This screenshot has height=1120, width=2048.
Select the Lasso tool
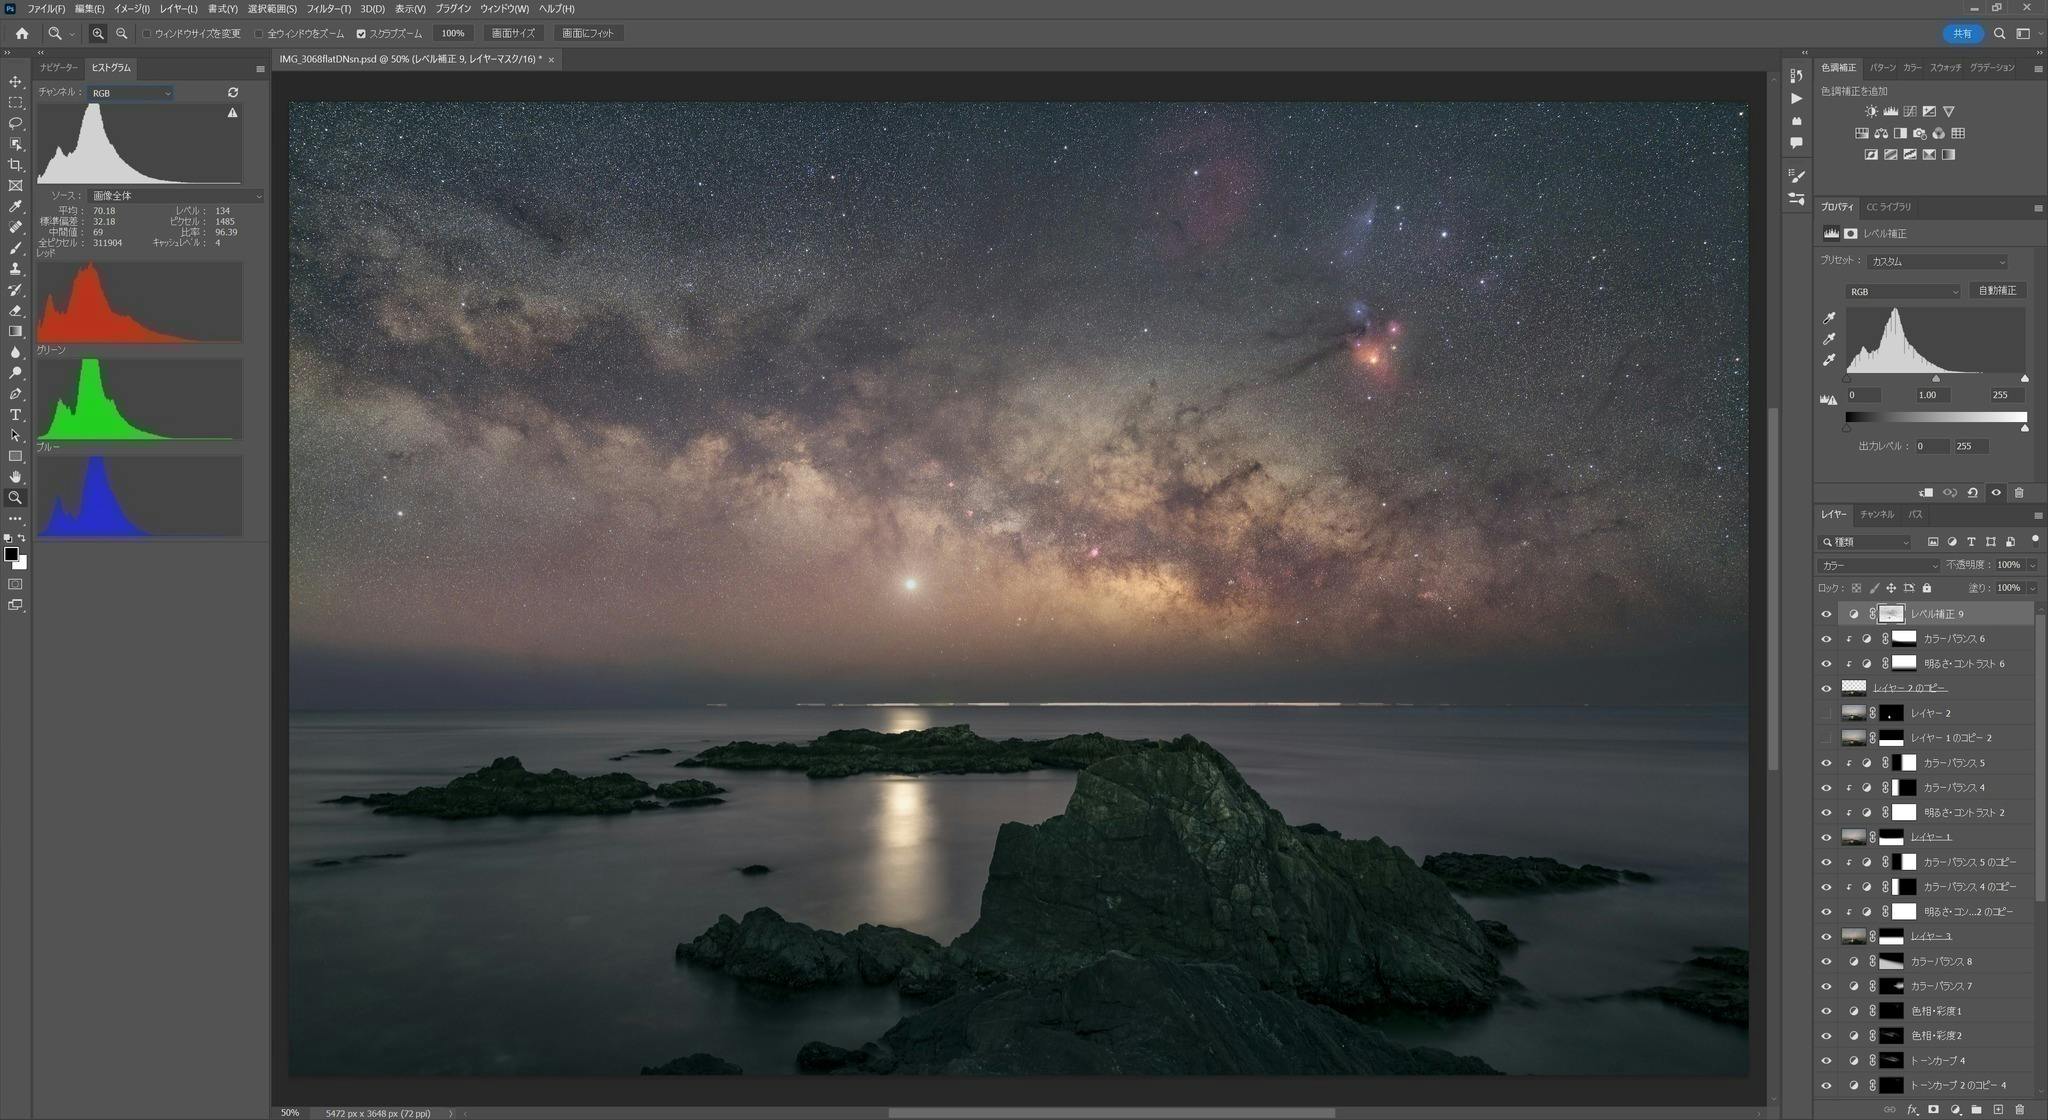tap(15, 123)
